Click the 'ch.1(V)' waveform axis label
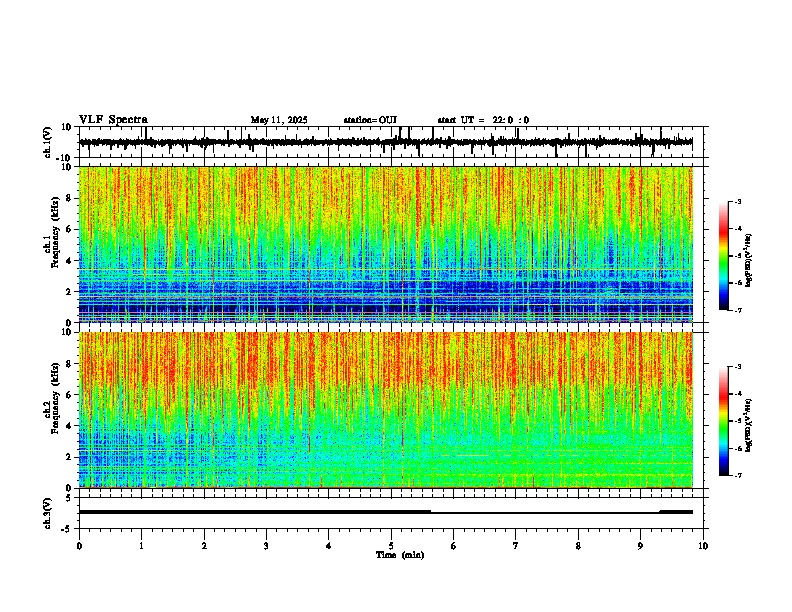 48,142
